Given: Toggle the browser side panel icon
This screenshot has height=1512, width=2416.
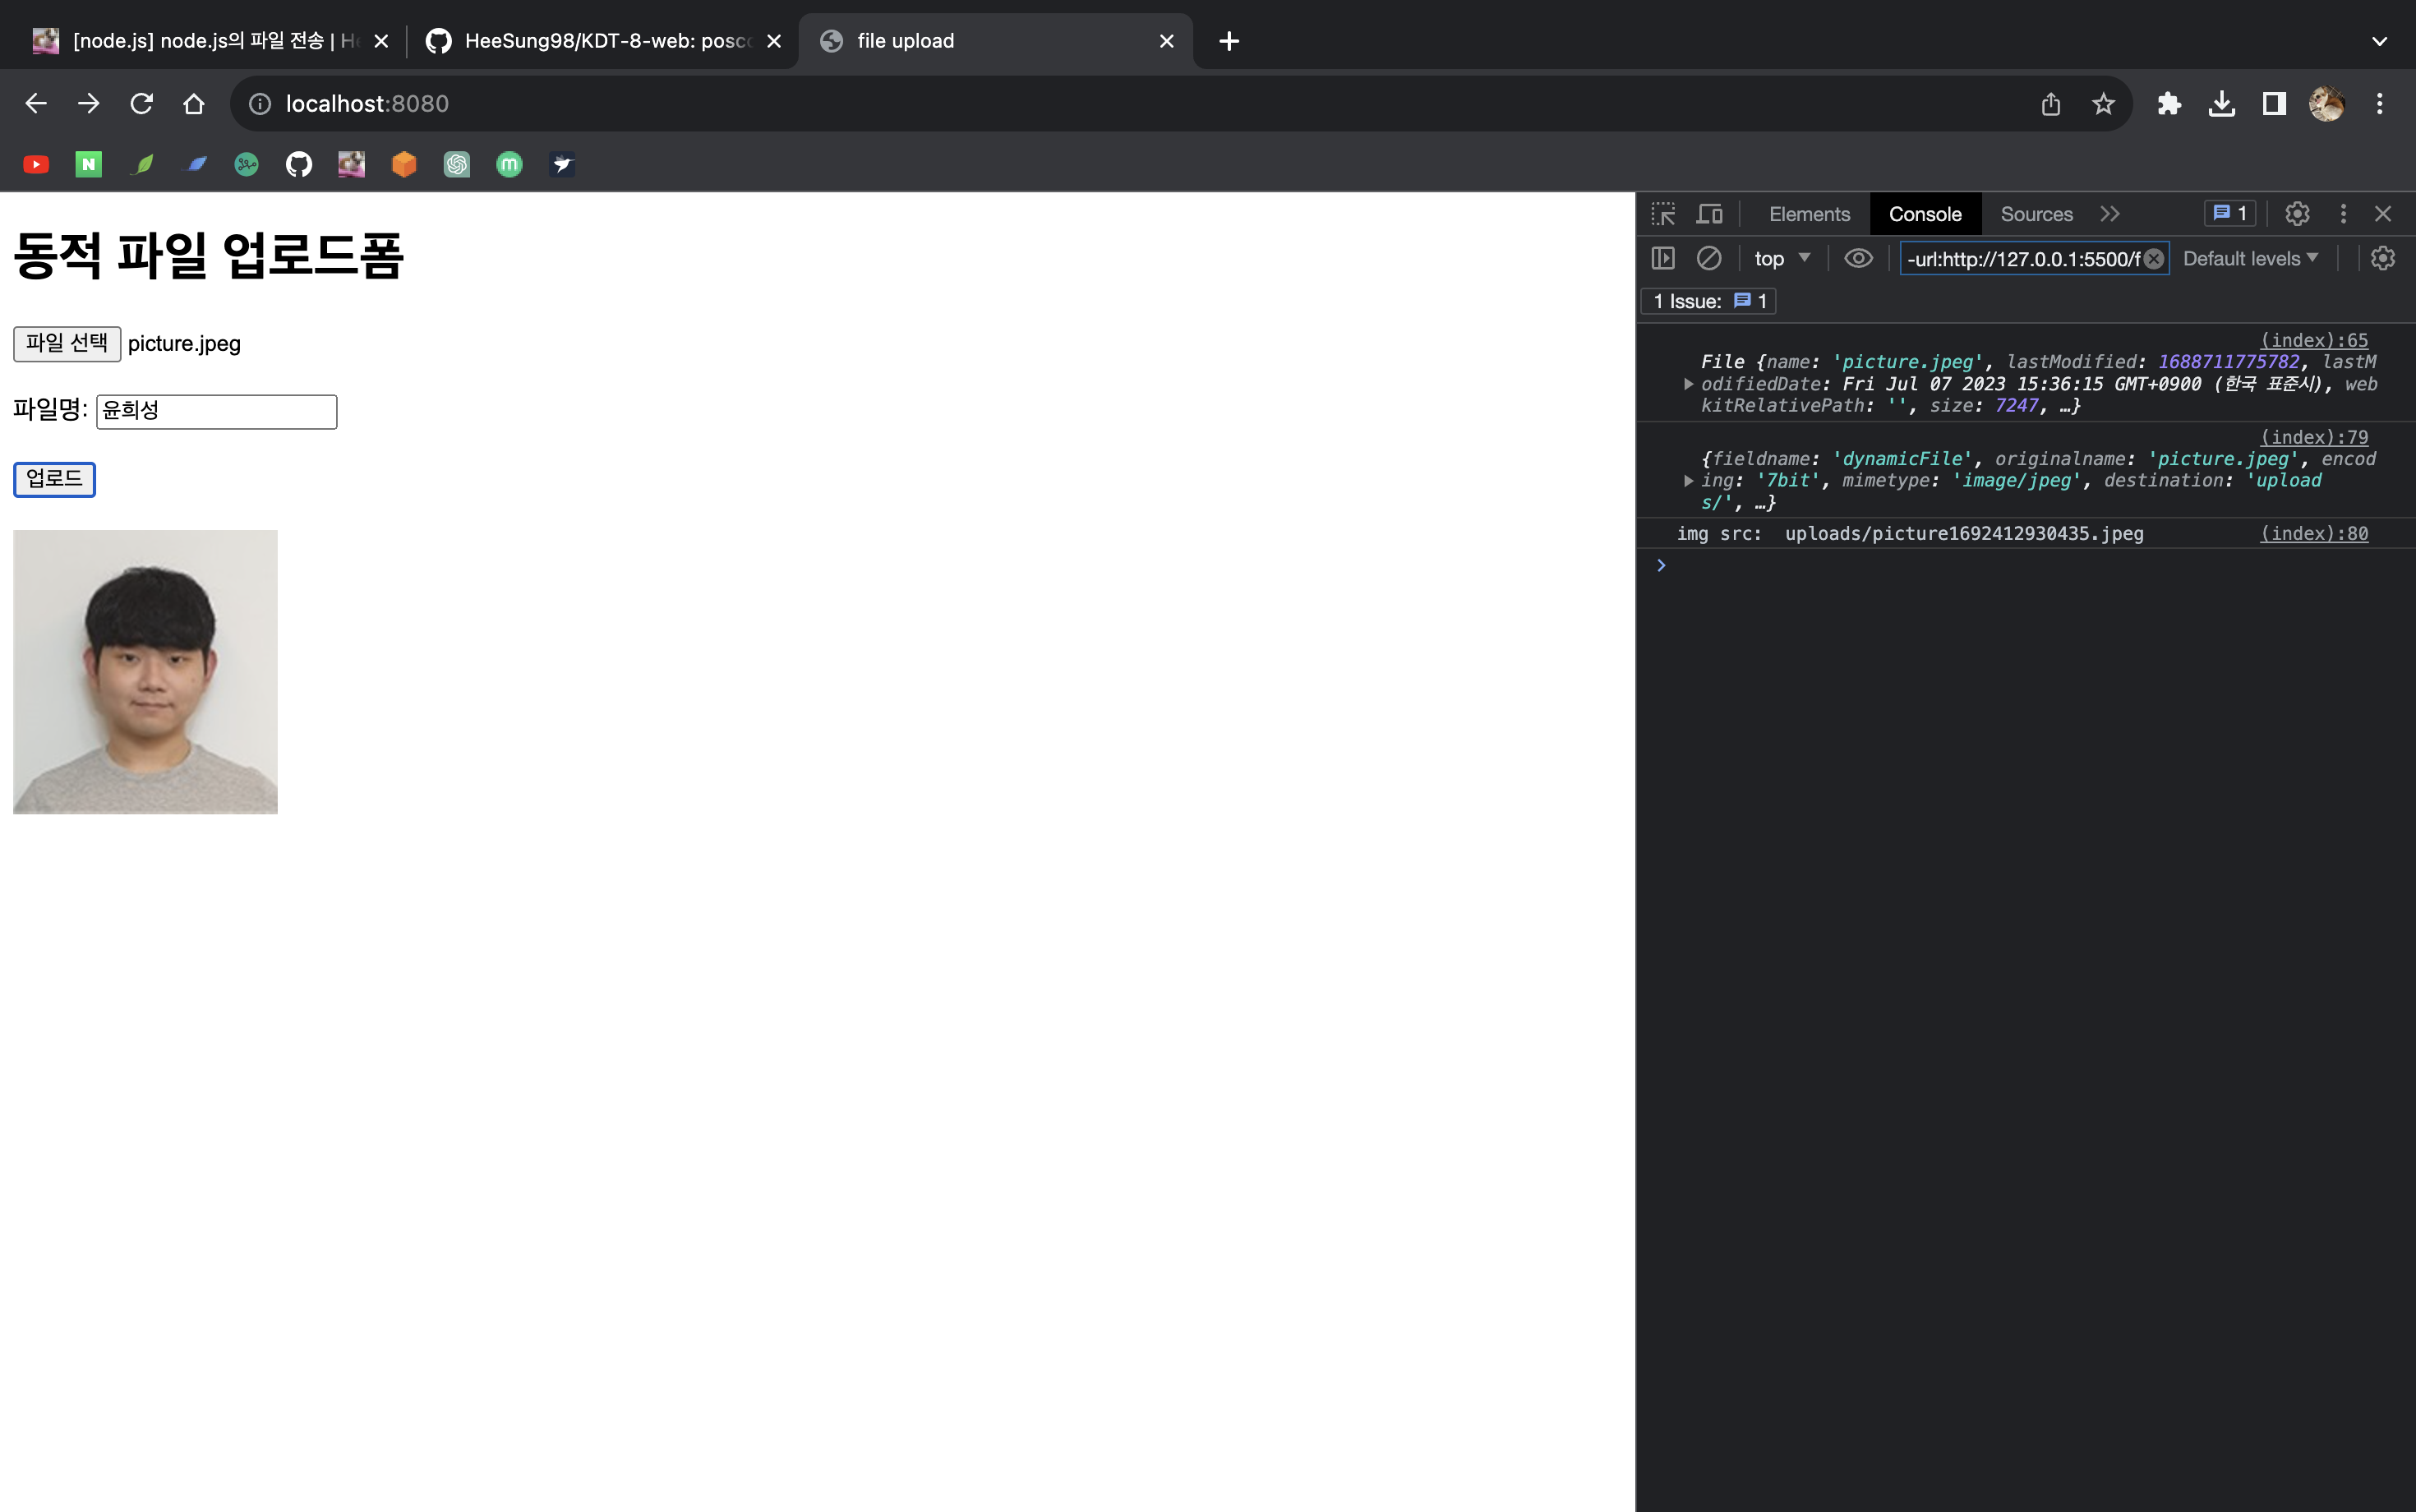Looking at the screenshot, I should tap(2275, 104).
